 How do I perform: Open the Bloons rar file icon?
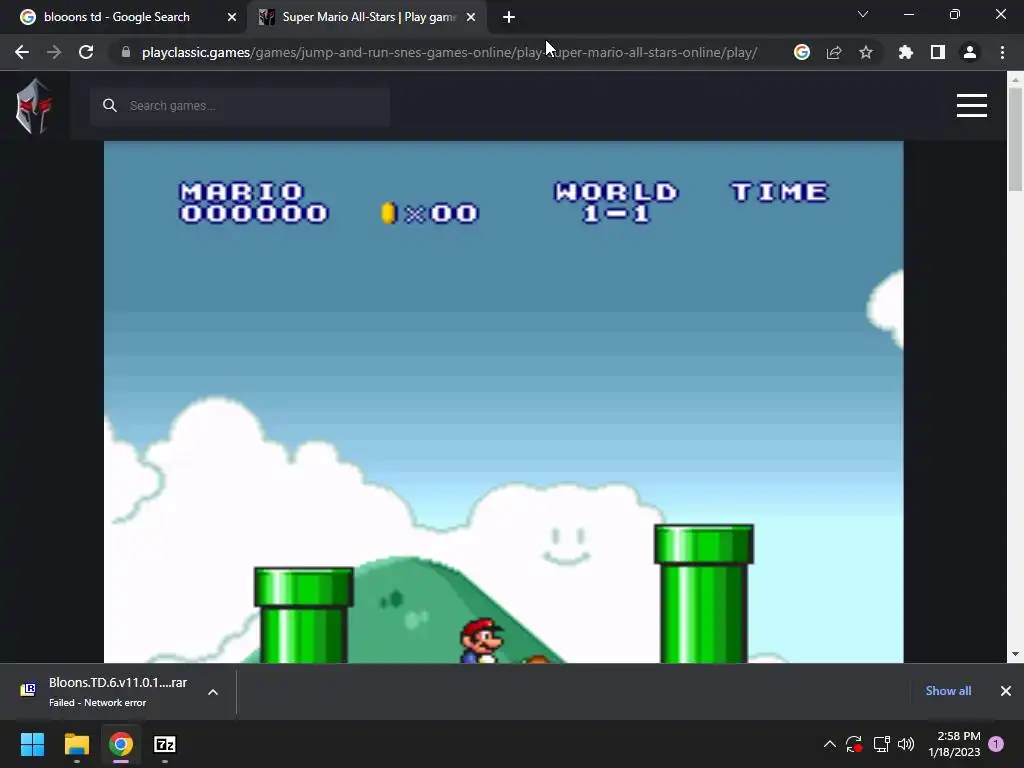click(28, 690)
